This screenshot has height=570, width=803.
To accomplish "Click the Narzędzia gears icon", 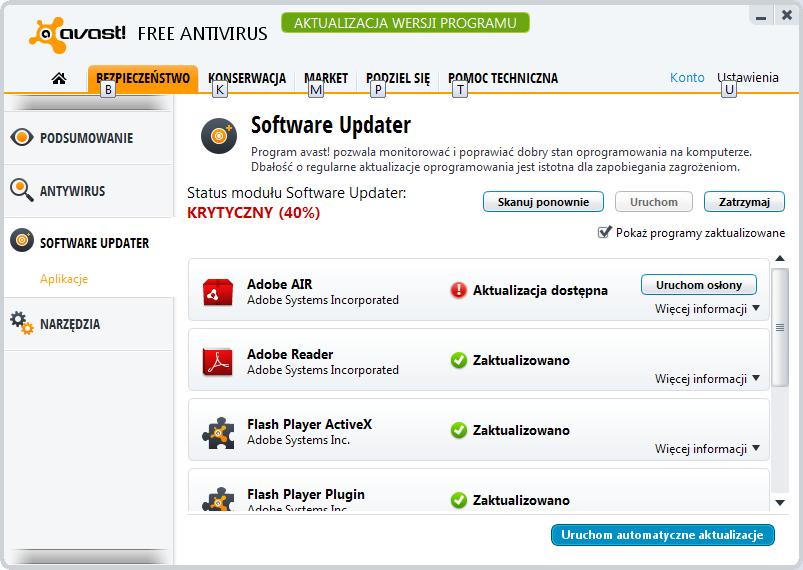I will [x=22, y=323].
